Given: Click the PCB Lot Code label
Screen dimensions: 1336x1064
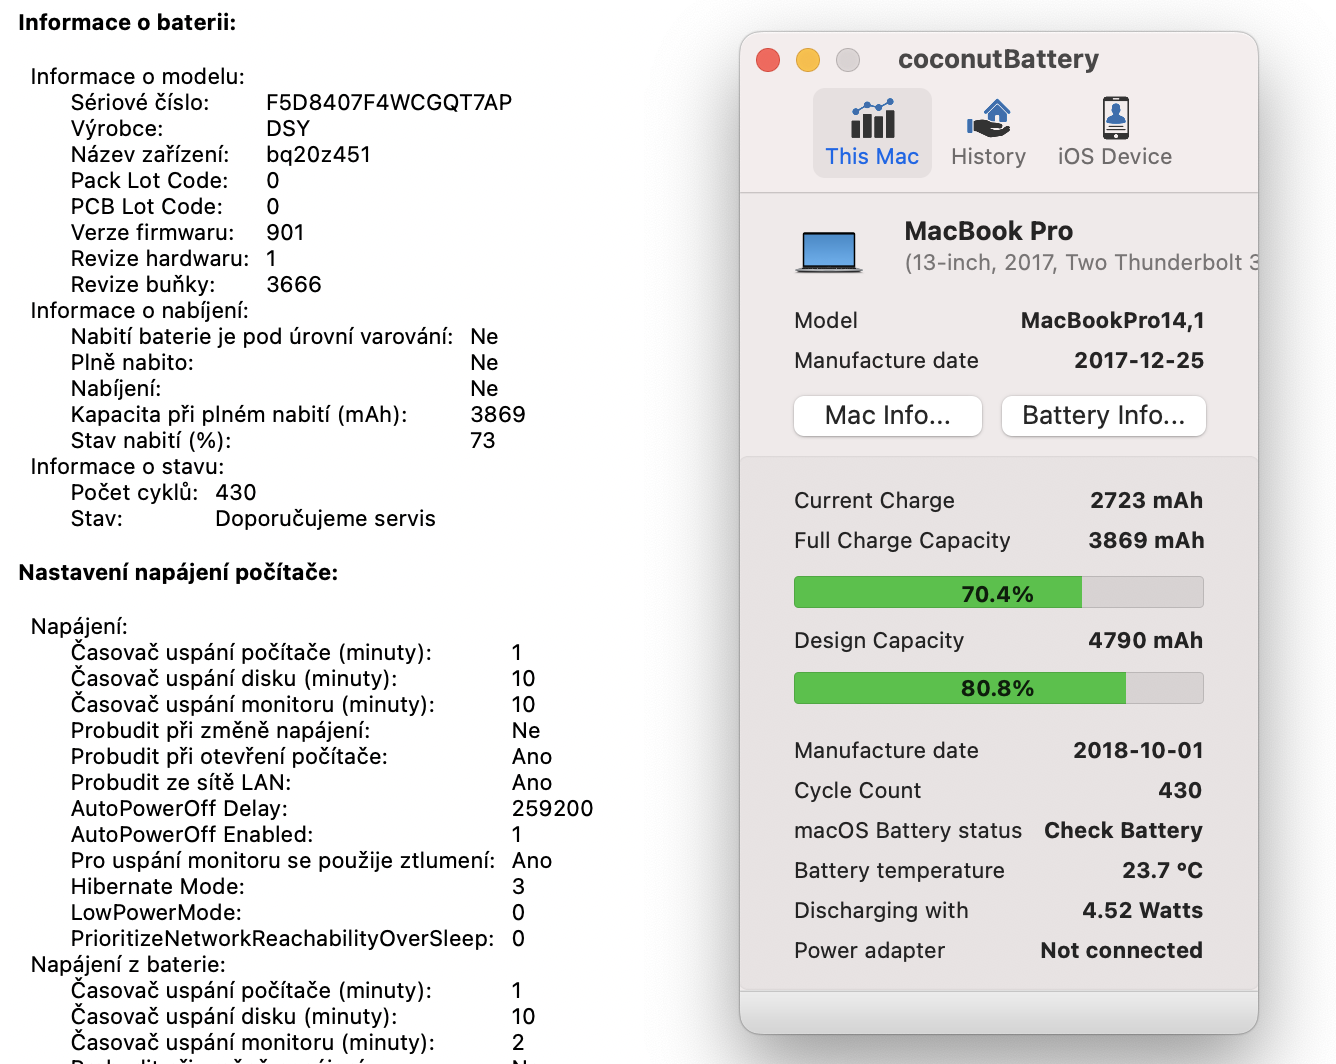Looking at the screenshot, I should (x=147, y=207).
